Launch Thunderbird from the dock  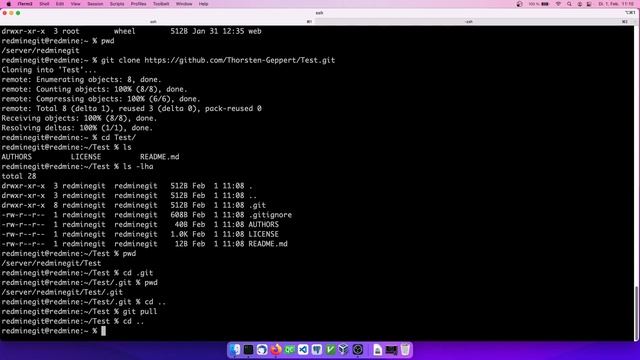coord(262,349)
